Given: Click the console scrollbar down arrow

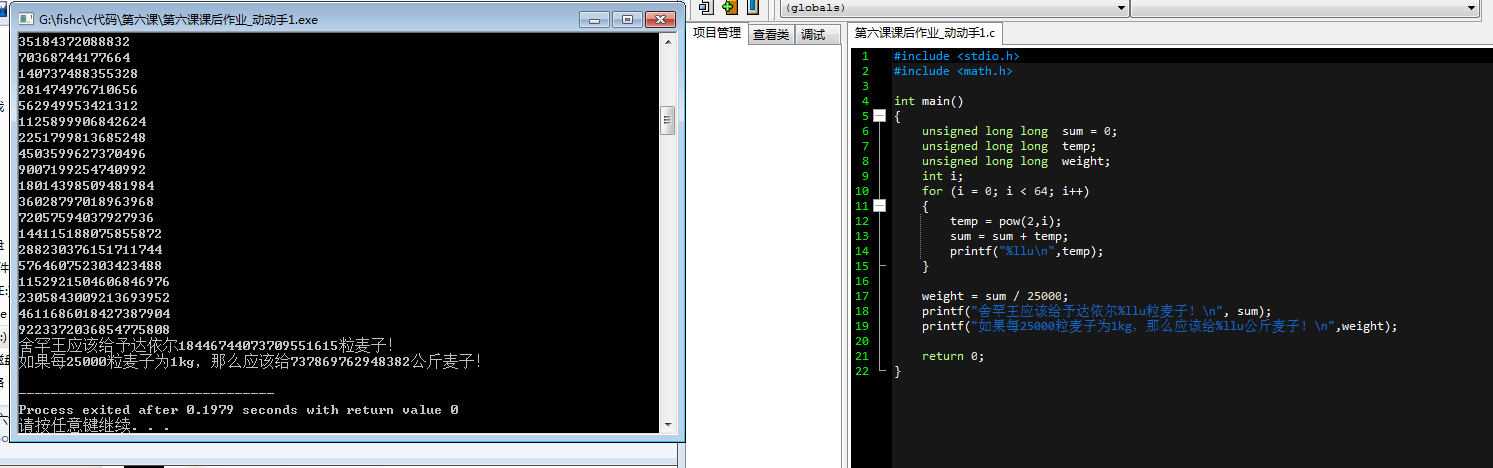Looking at the screenshot, I should point(668,425).
